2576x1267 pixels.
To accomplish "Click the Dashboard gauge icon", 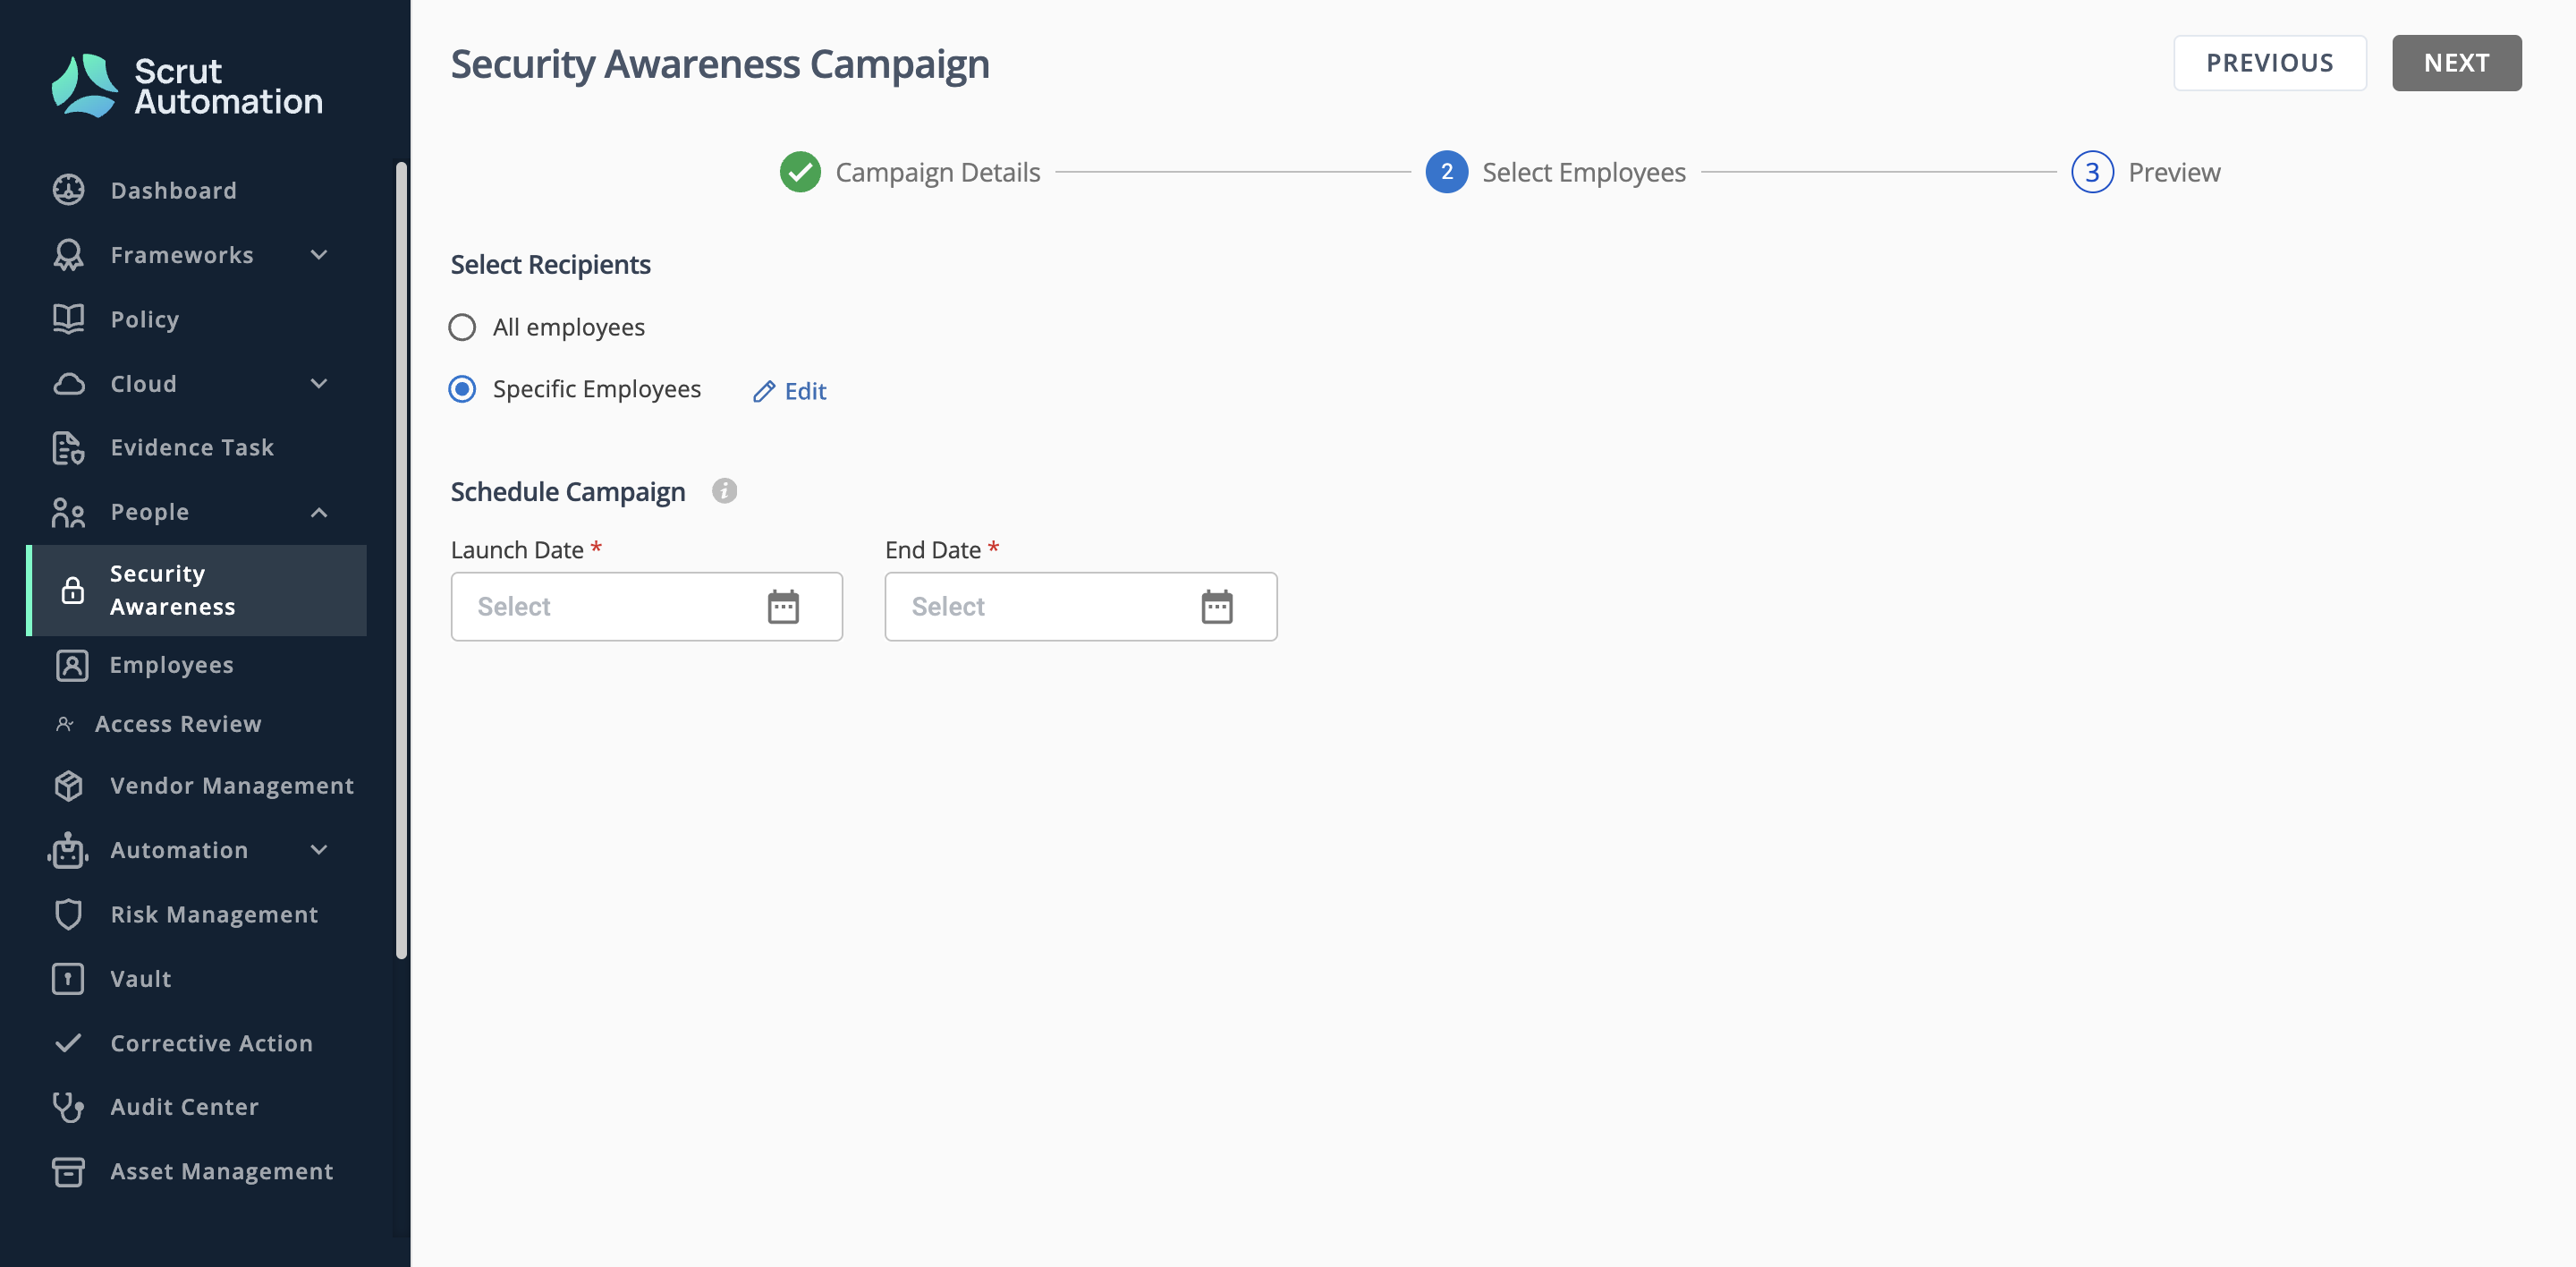I will (68, 190).
